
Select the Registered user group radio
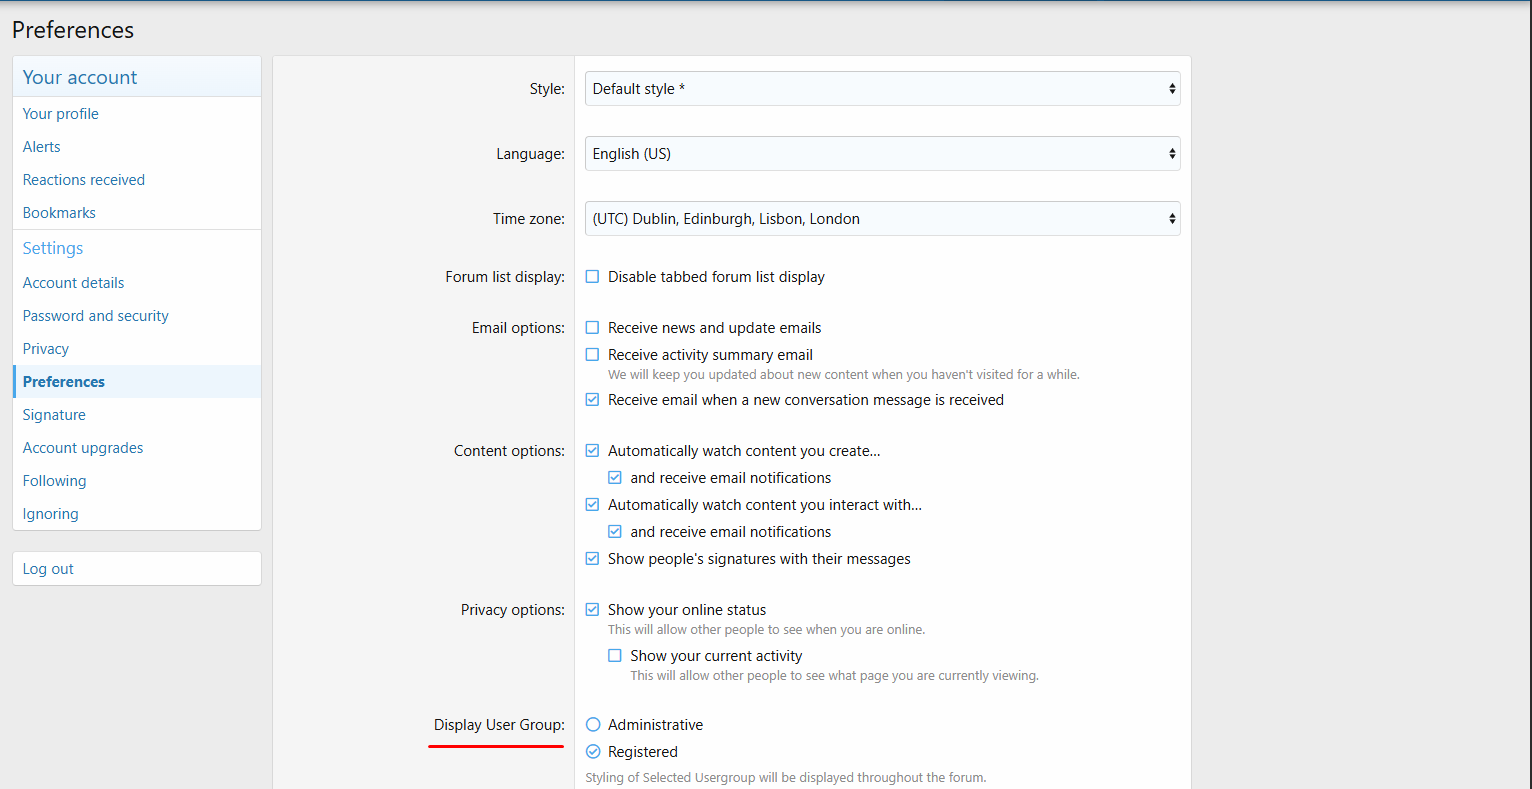[593, 752]
